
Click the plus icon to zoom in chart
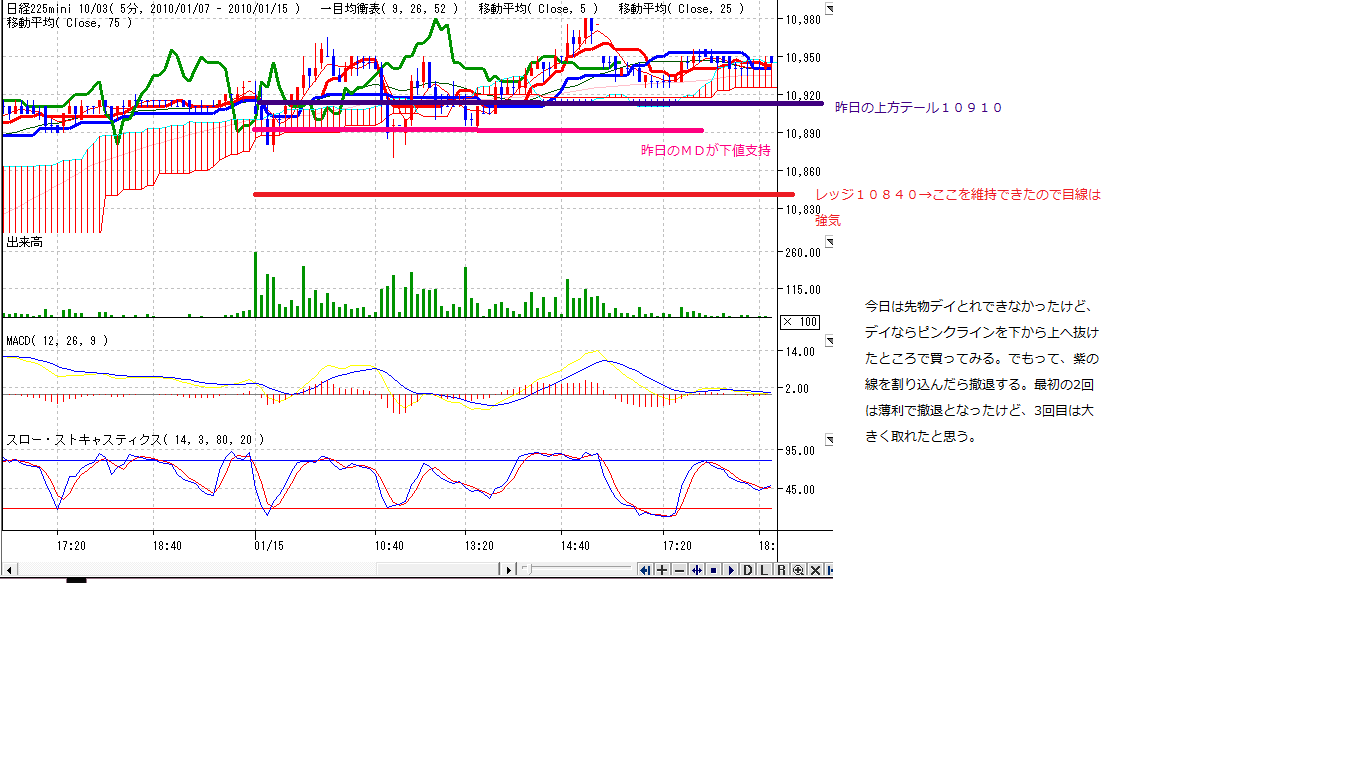click(662, 570)
